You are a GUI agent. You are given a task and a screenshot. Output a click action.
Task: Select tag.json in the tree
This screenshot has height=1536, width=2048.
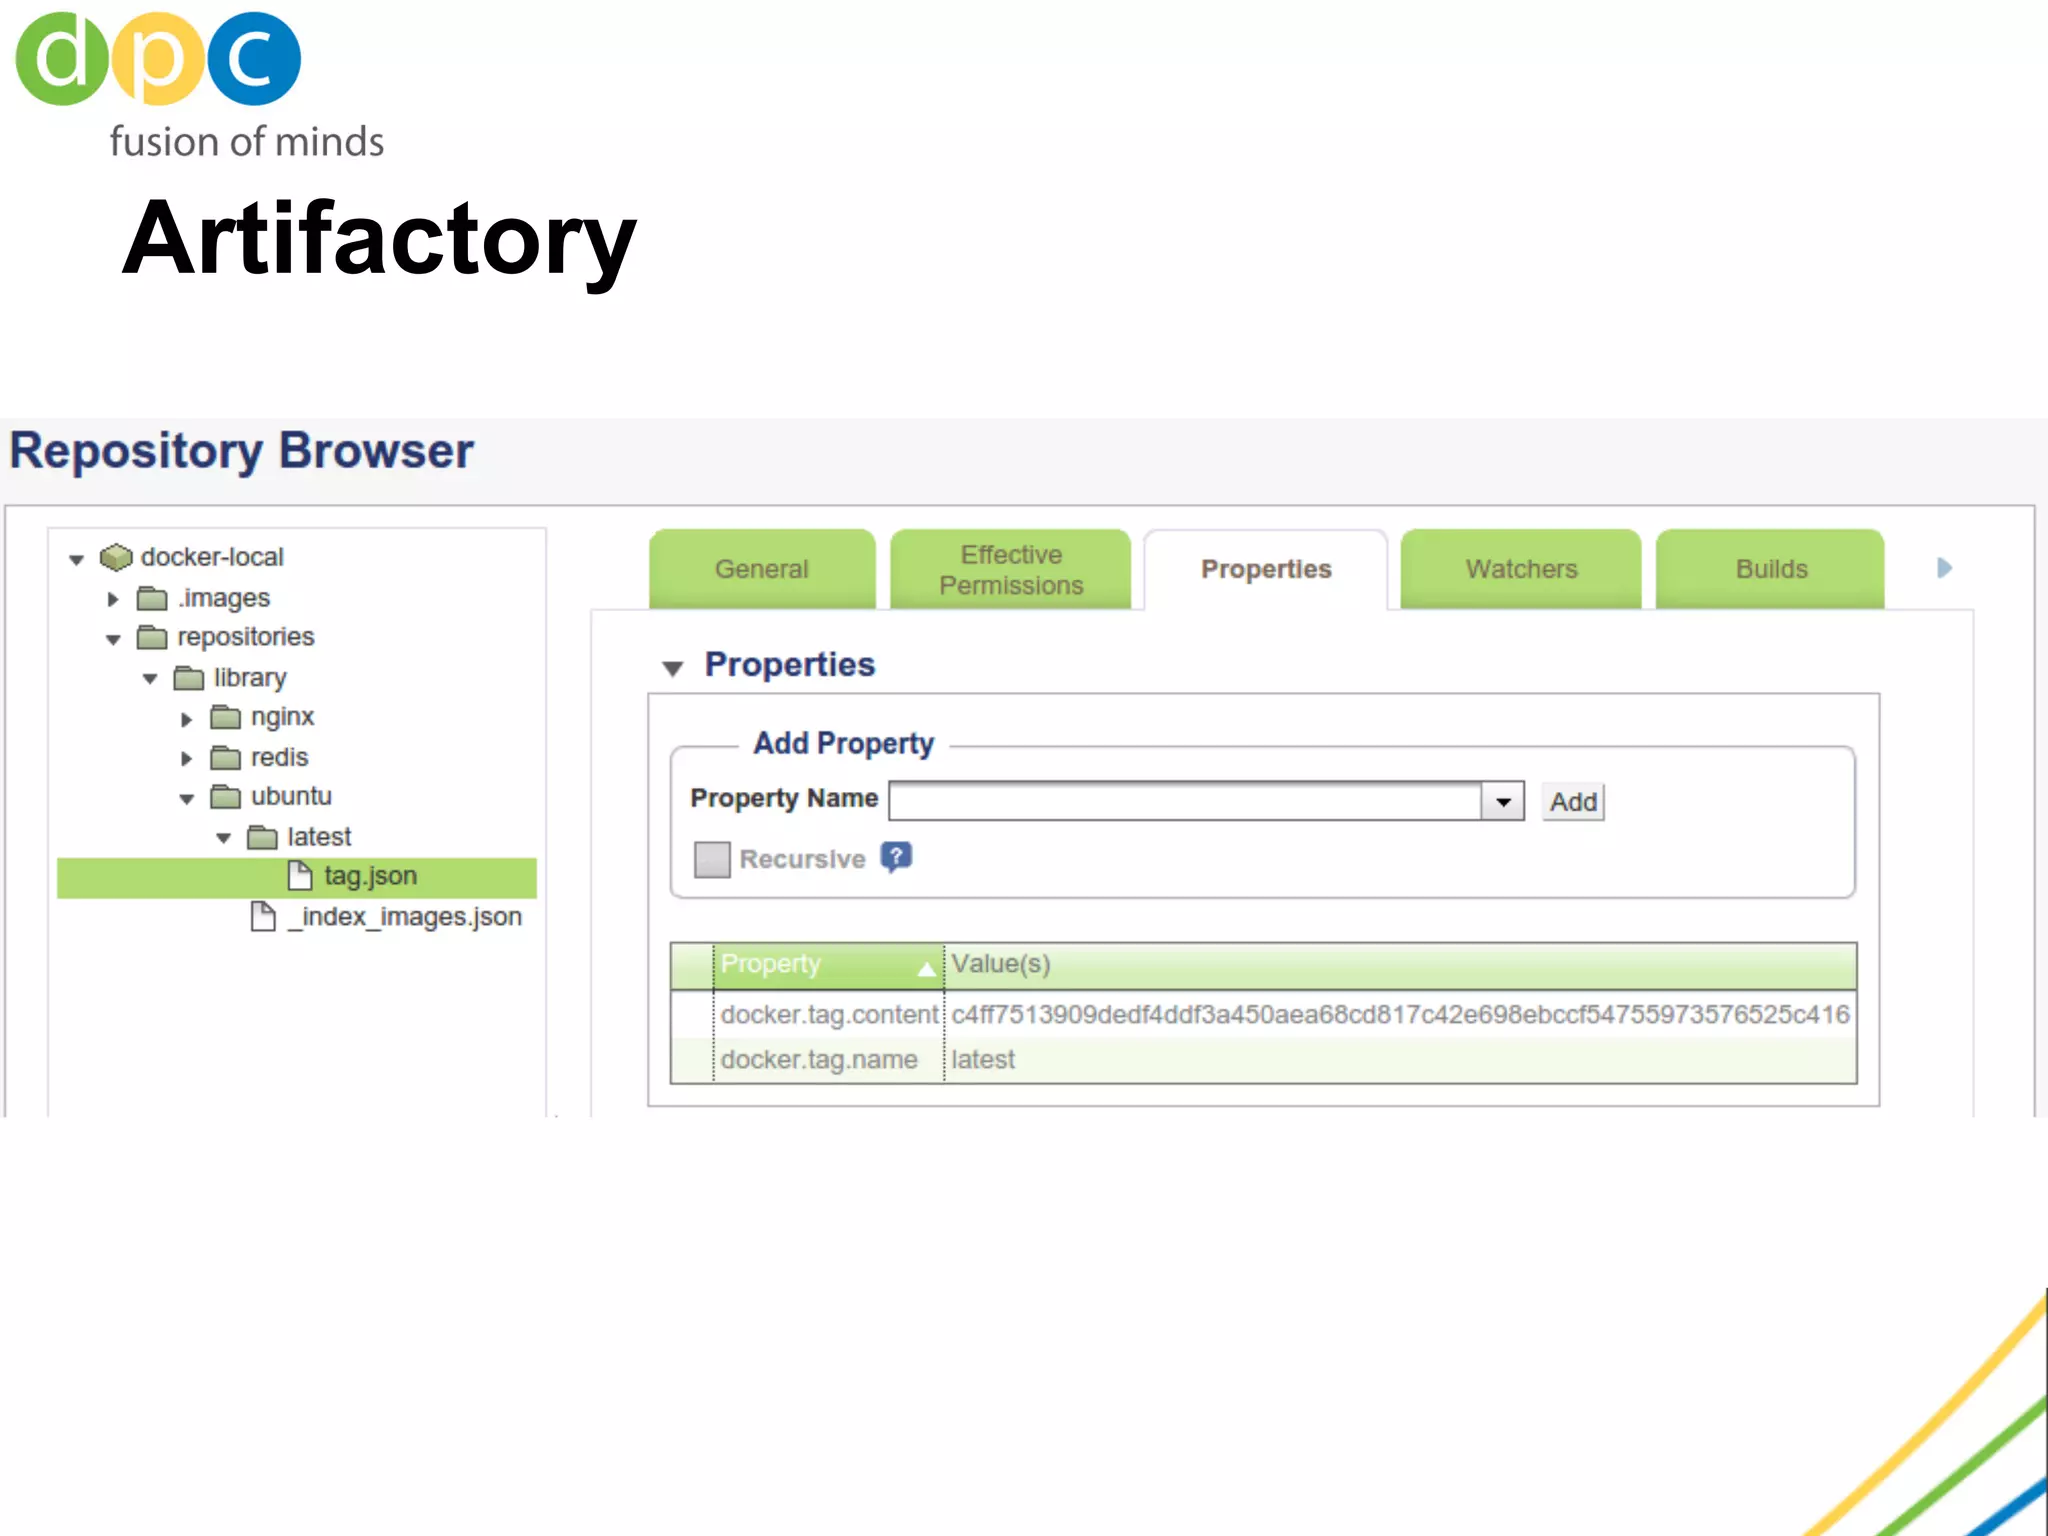pos(297,877)
